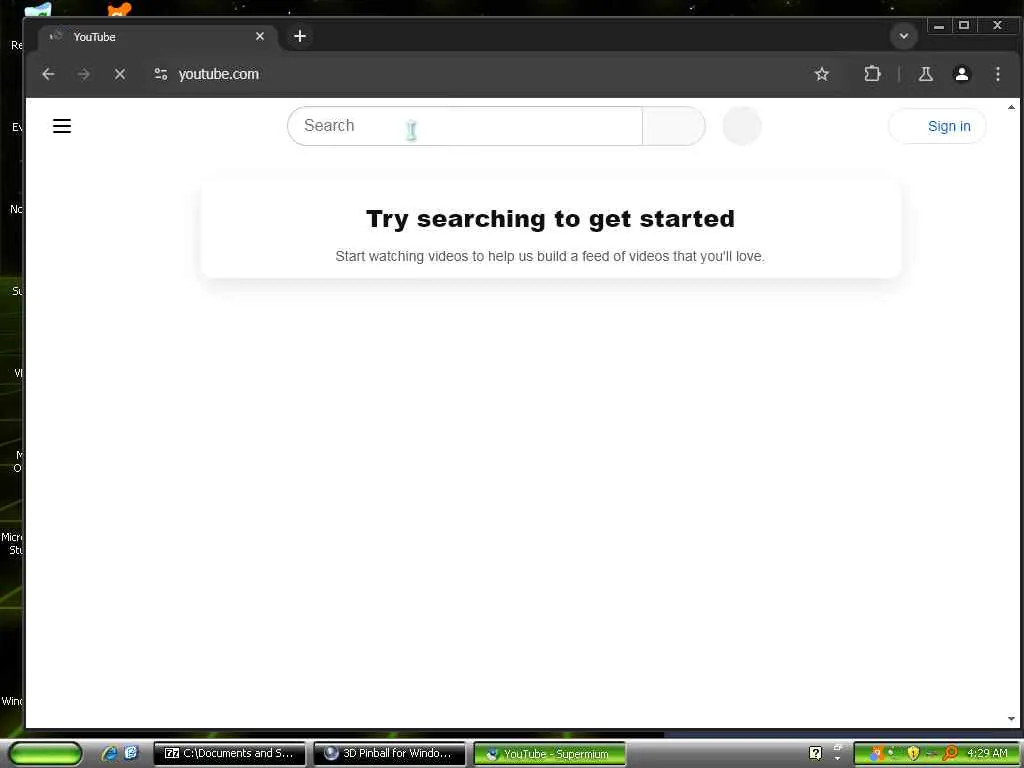Click the Sign in button

click(937, 126)
